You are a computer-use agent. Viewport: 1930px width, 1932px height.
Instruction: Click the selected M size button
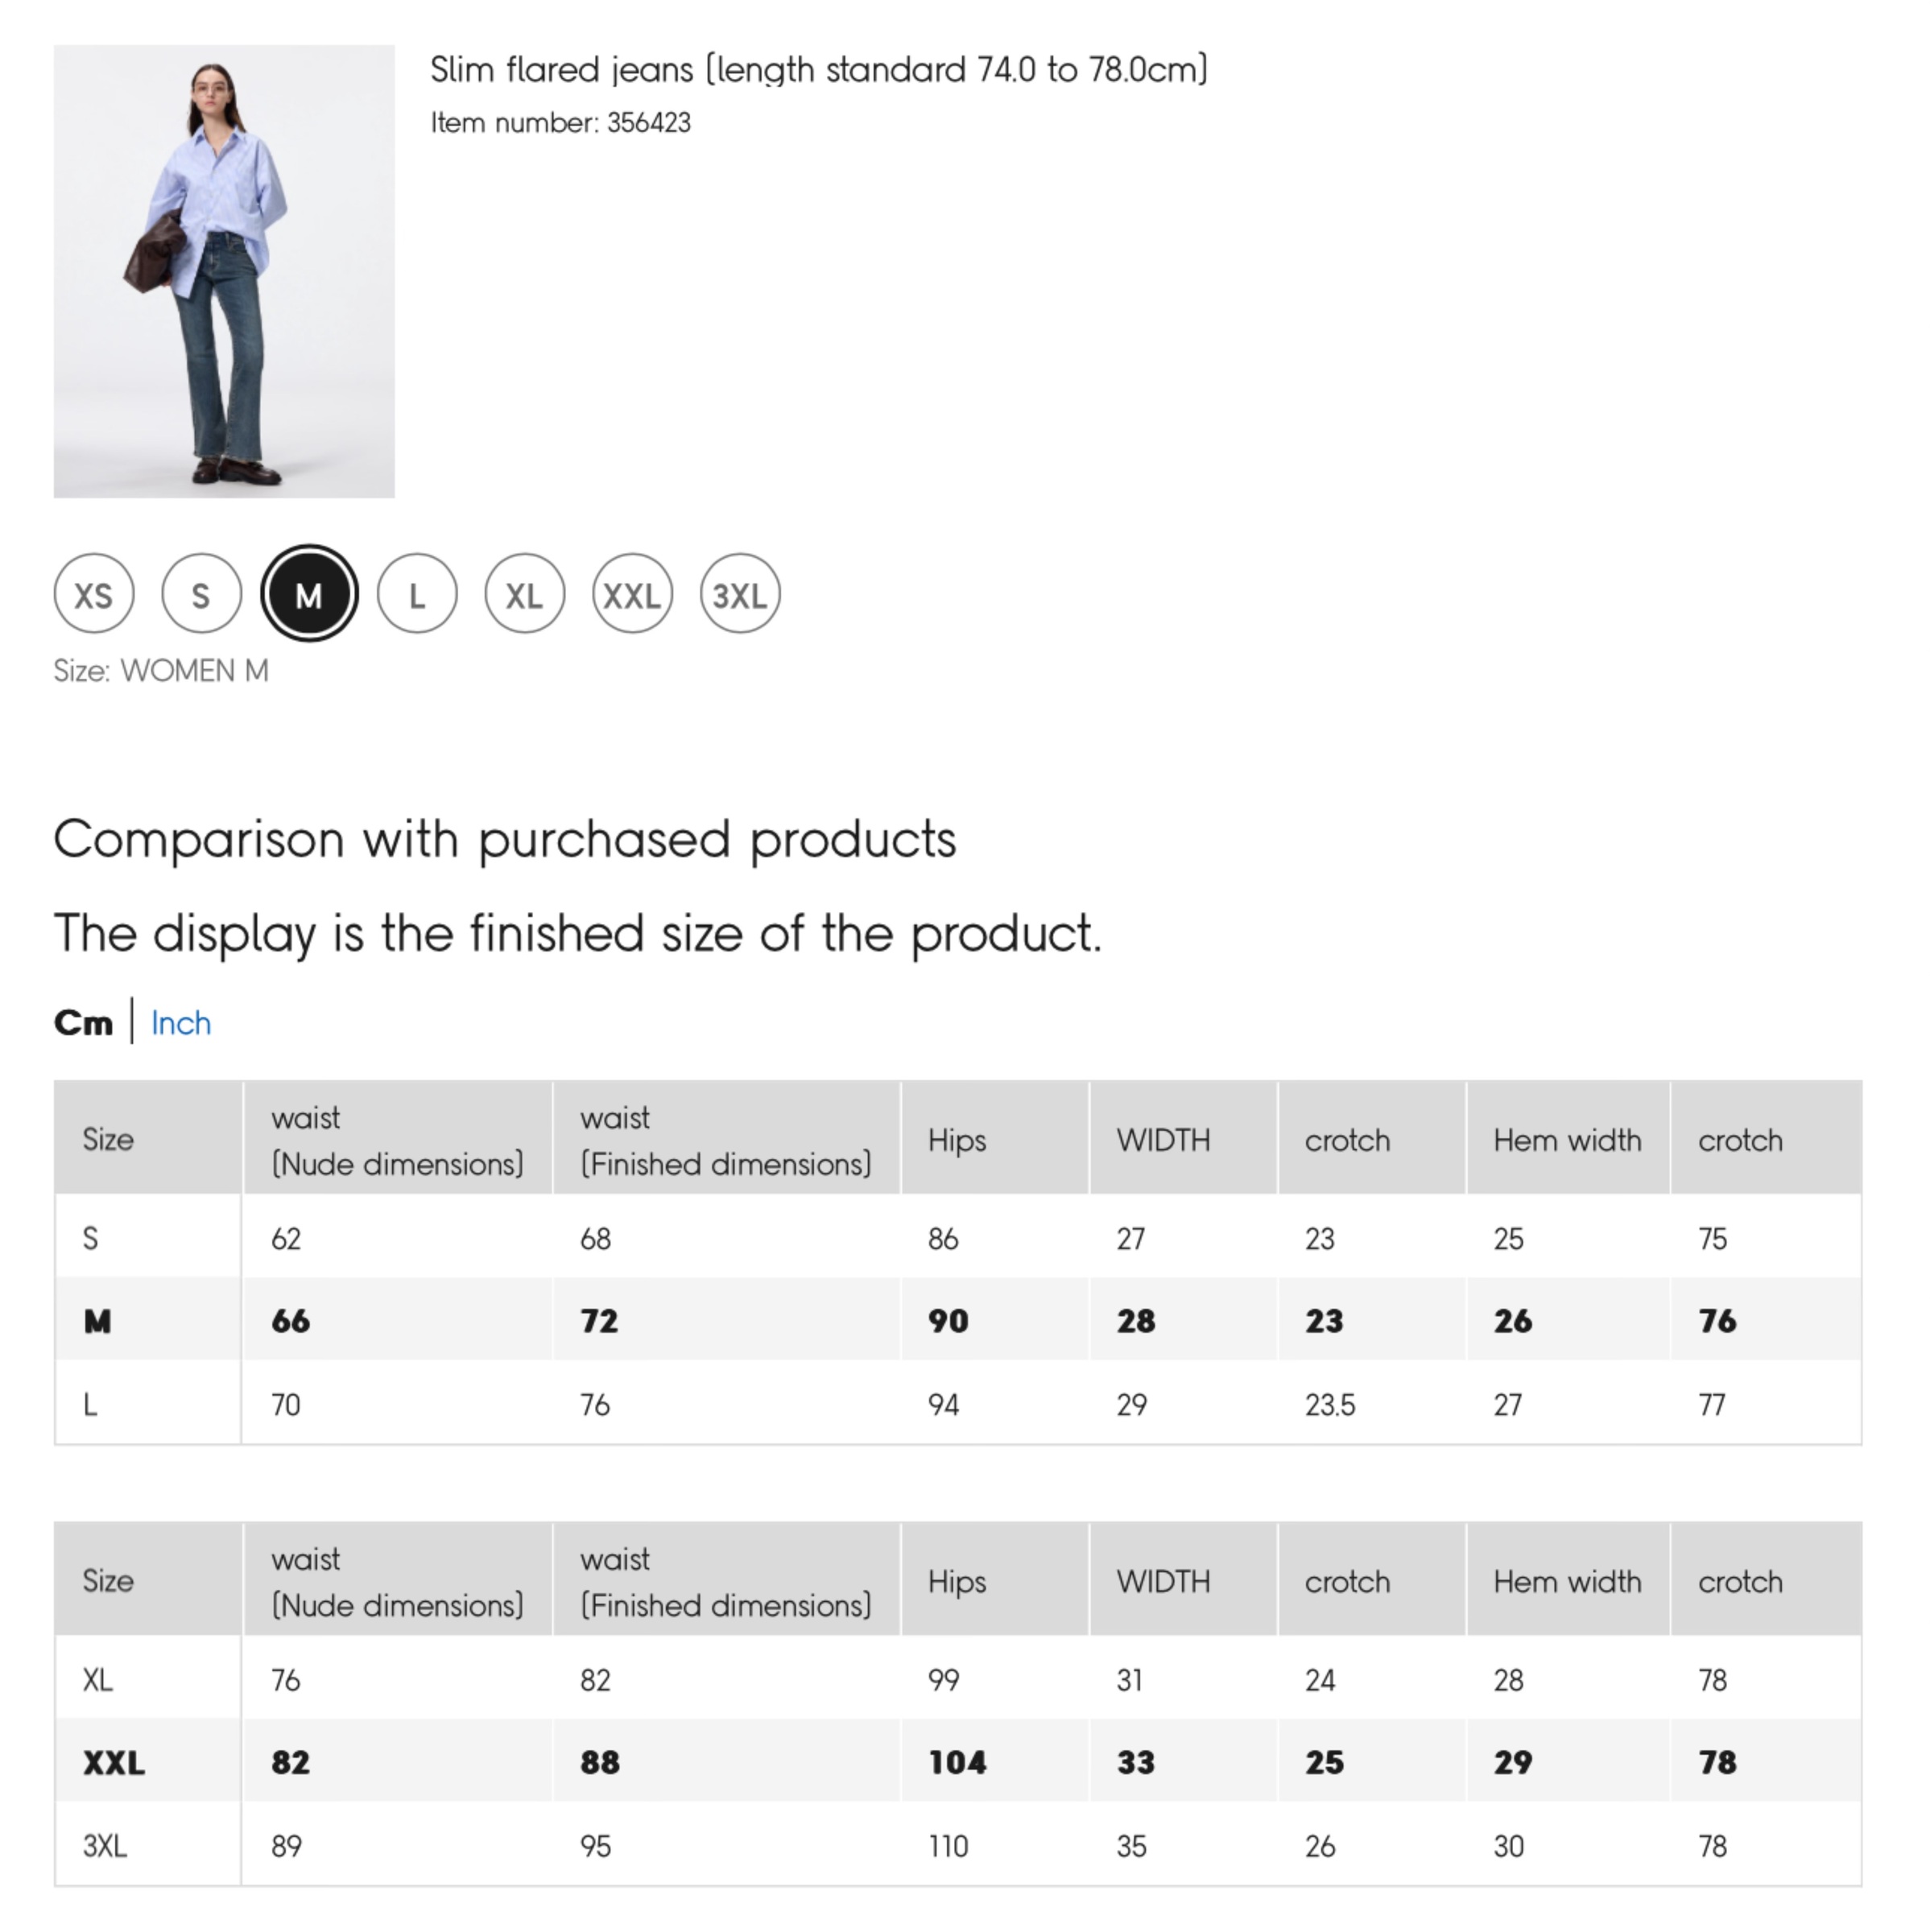[x=309, y=595]
